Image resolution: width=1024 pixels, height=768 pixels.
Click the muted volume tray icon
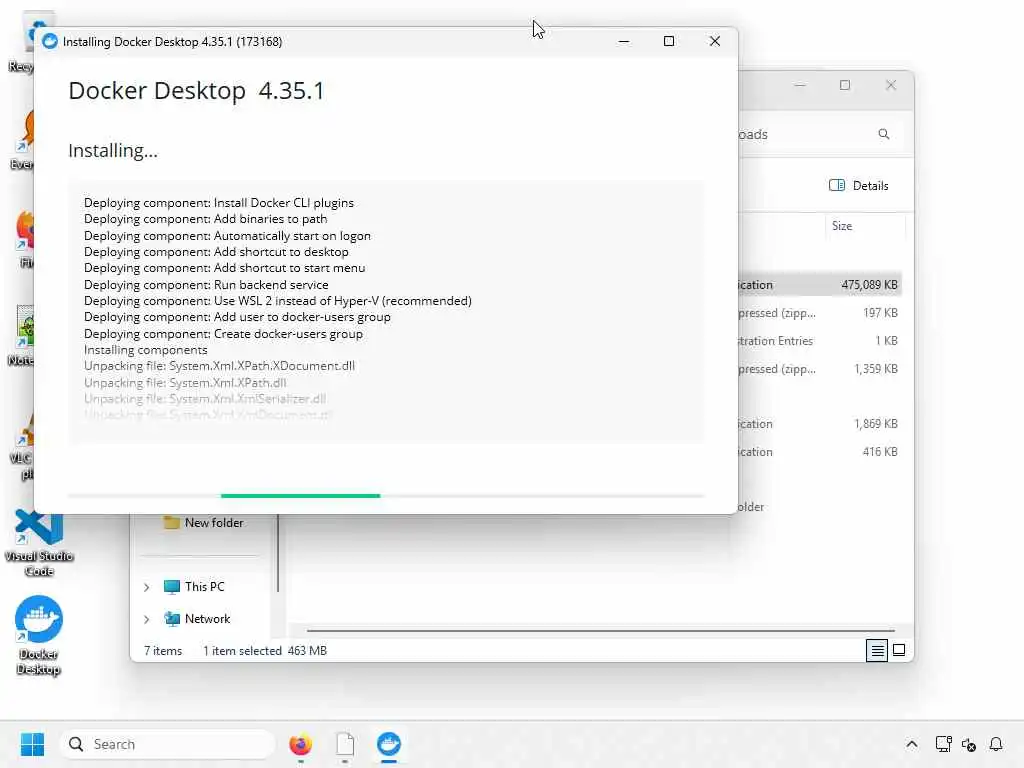pyautogui.click(x=969, y=744)
